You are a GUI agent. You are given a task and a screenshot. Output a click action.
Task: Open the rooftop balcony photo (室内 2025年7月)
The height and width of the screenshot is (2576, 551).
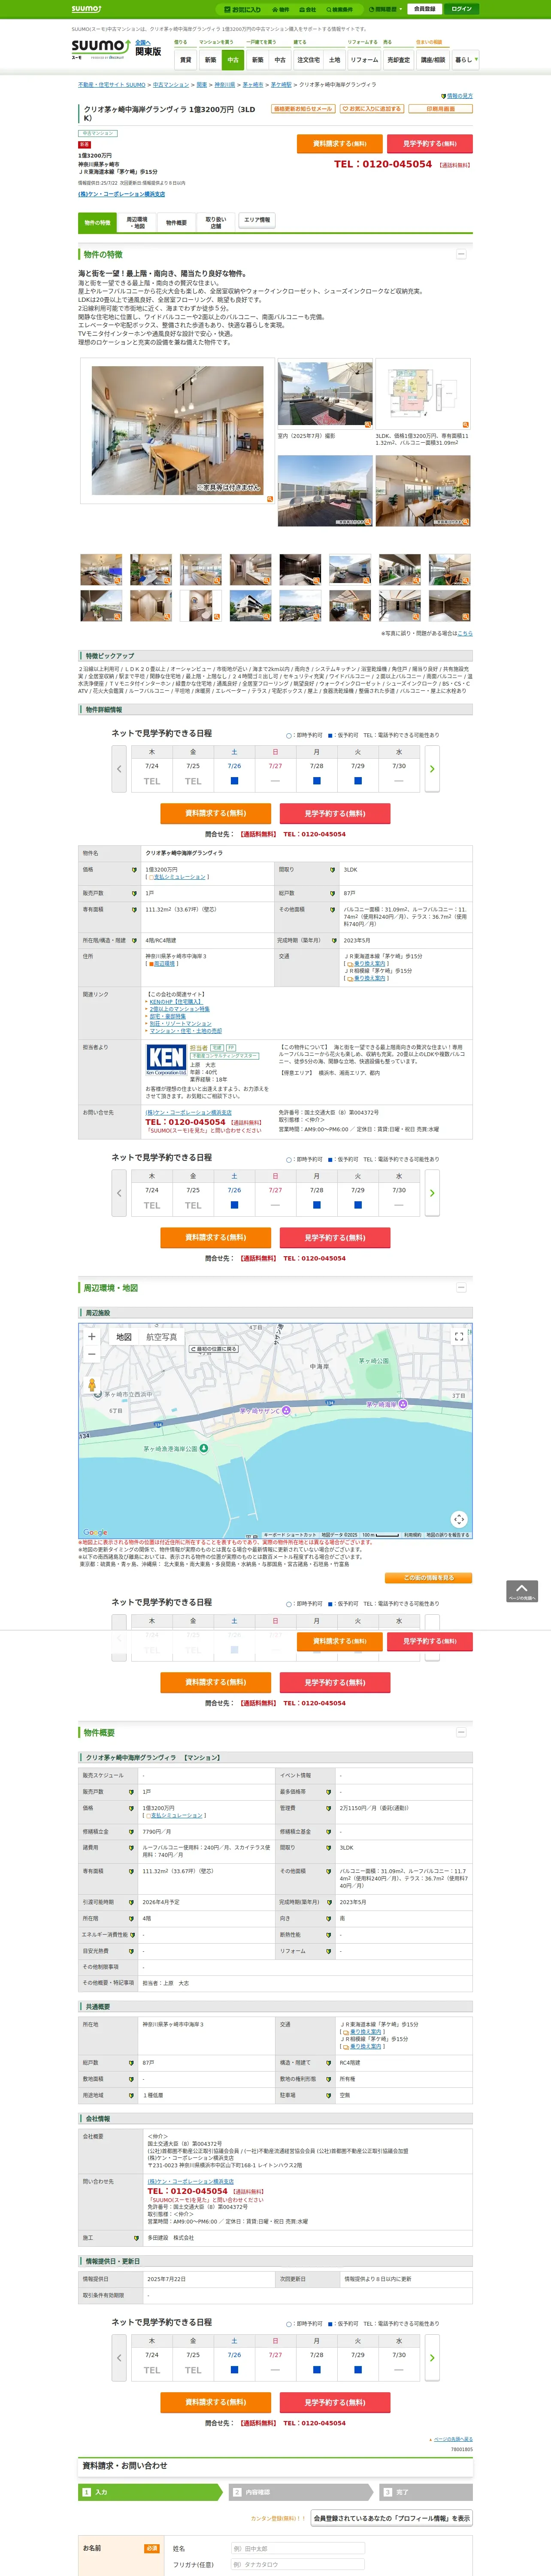pos(325,395)
